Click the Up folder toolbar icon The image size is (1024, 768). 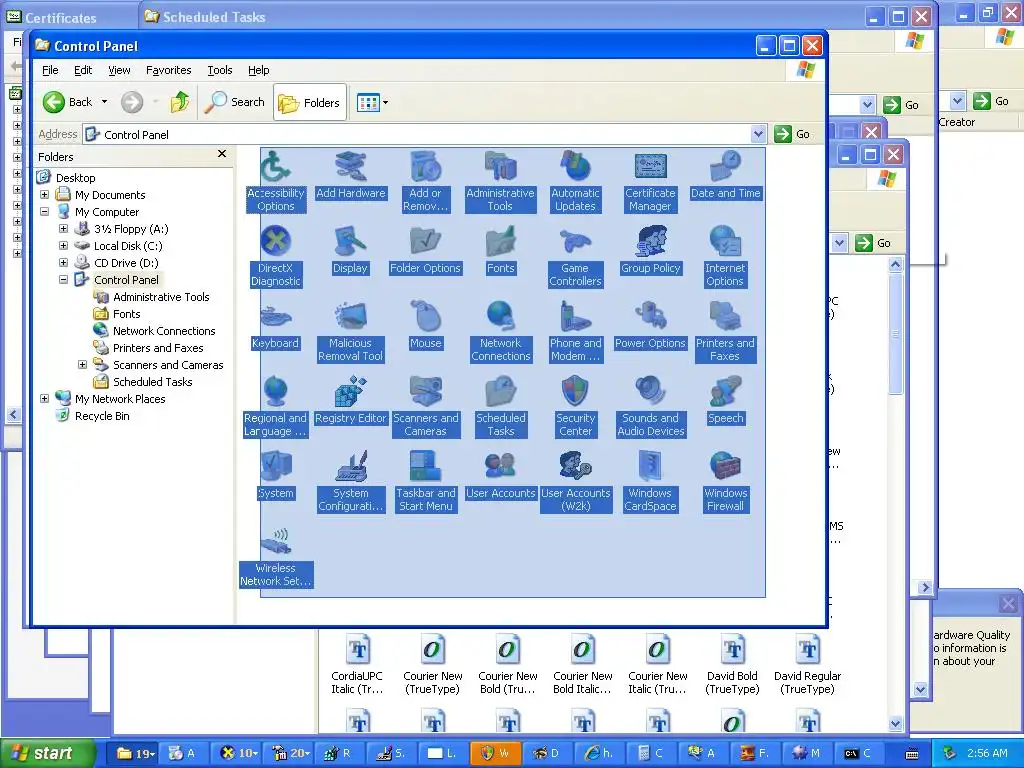click(180, 102)
